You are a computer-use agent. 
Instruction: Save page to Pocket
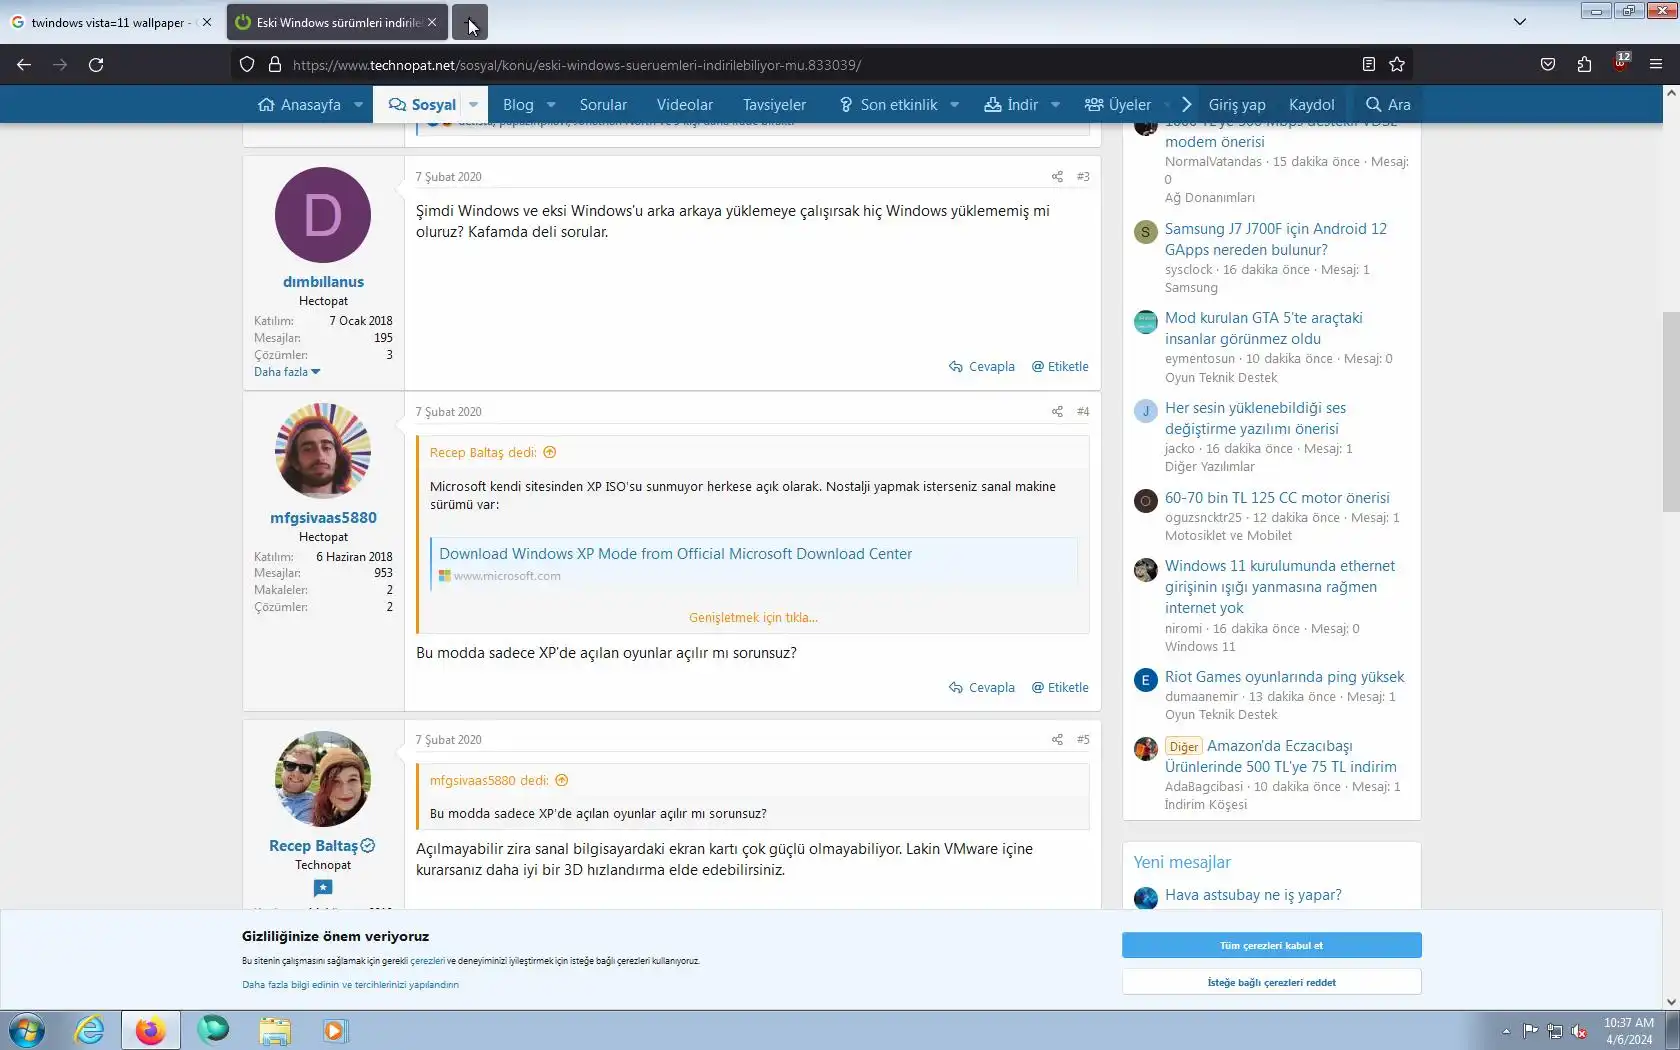click(1548, 65)
